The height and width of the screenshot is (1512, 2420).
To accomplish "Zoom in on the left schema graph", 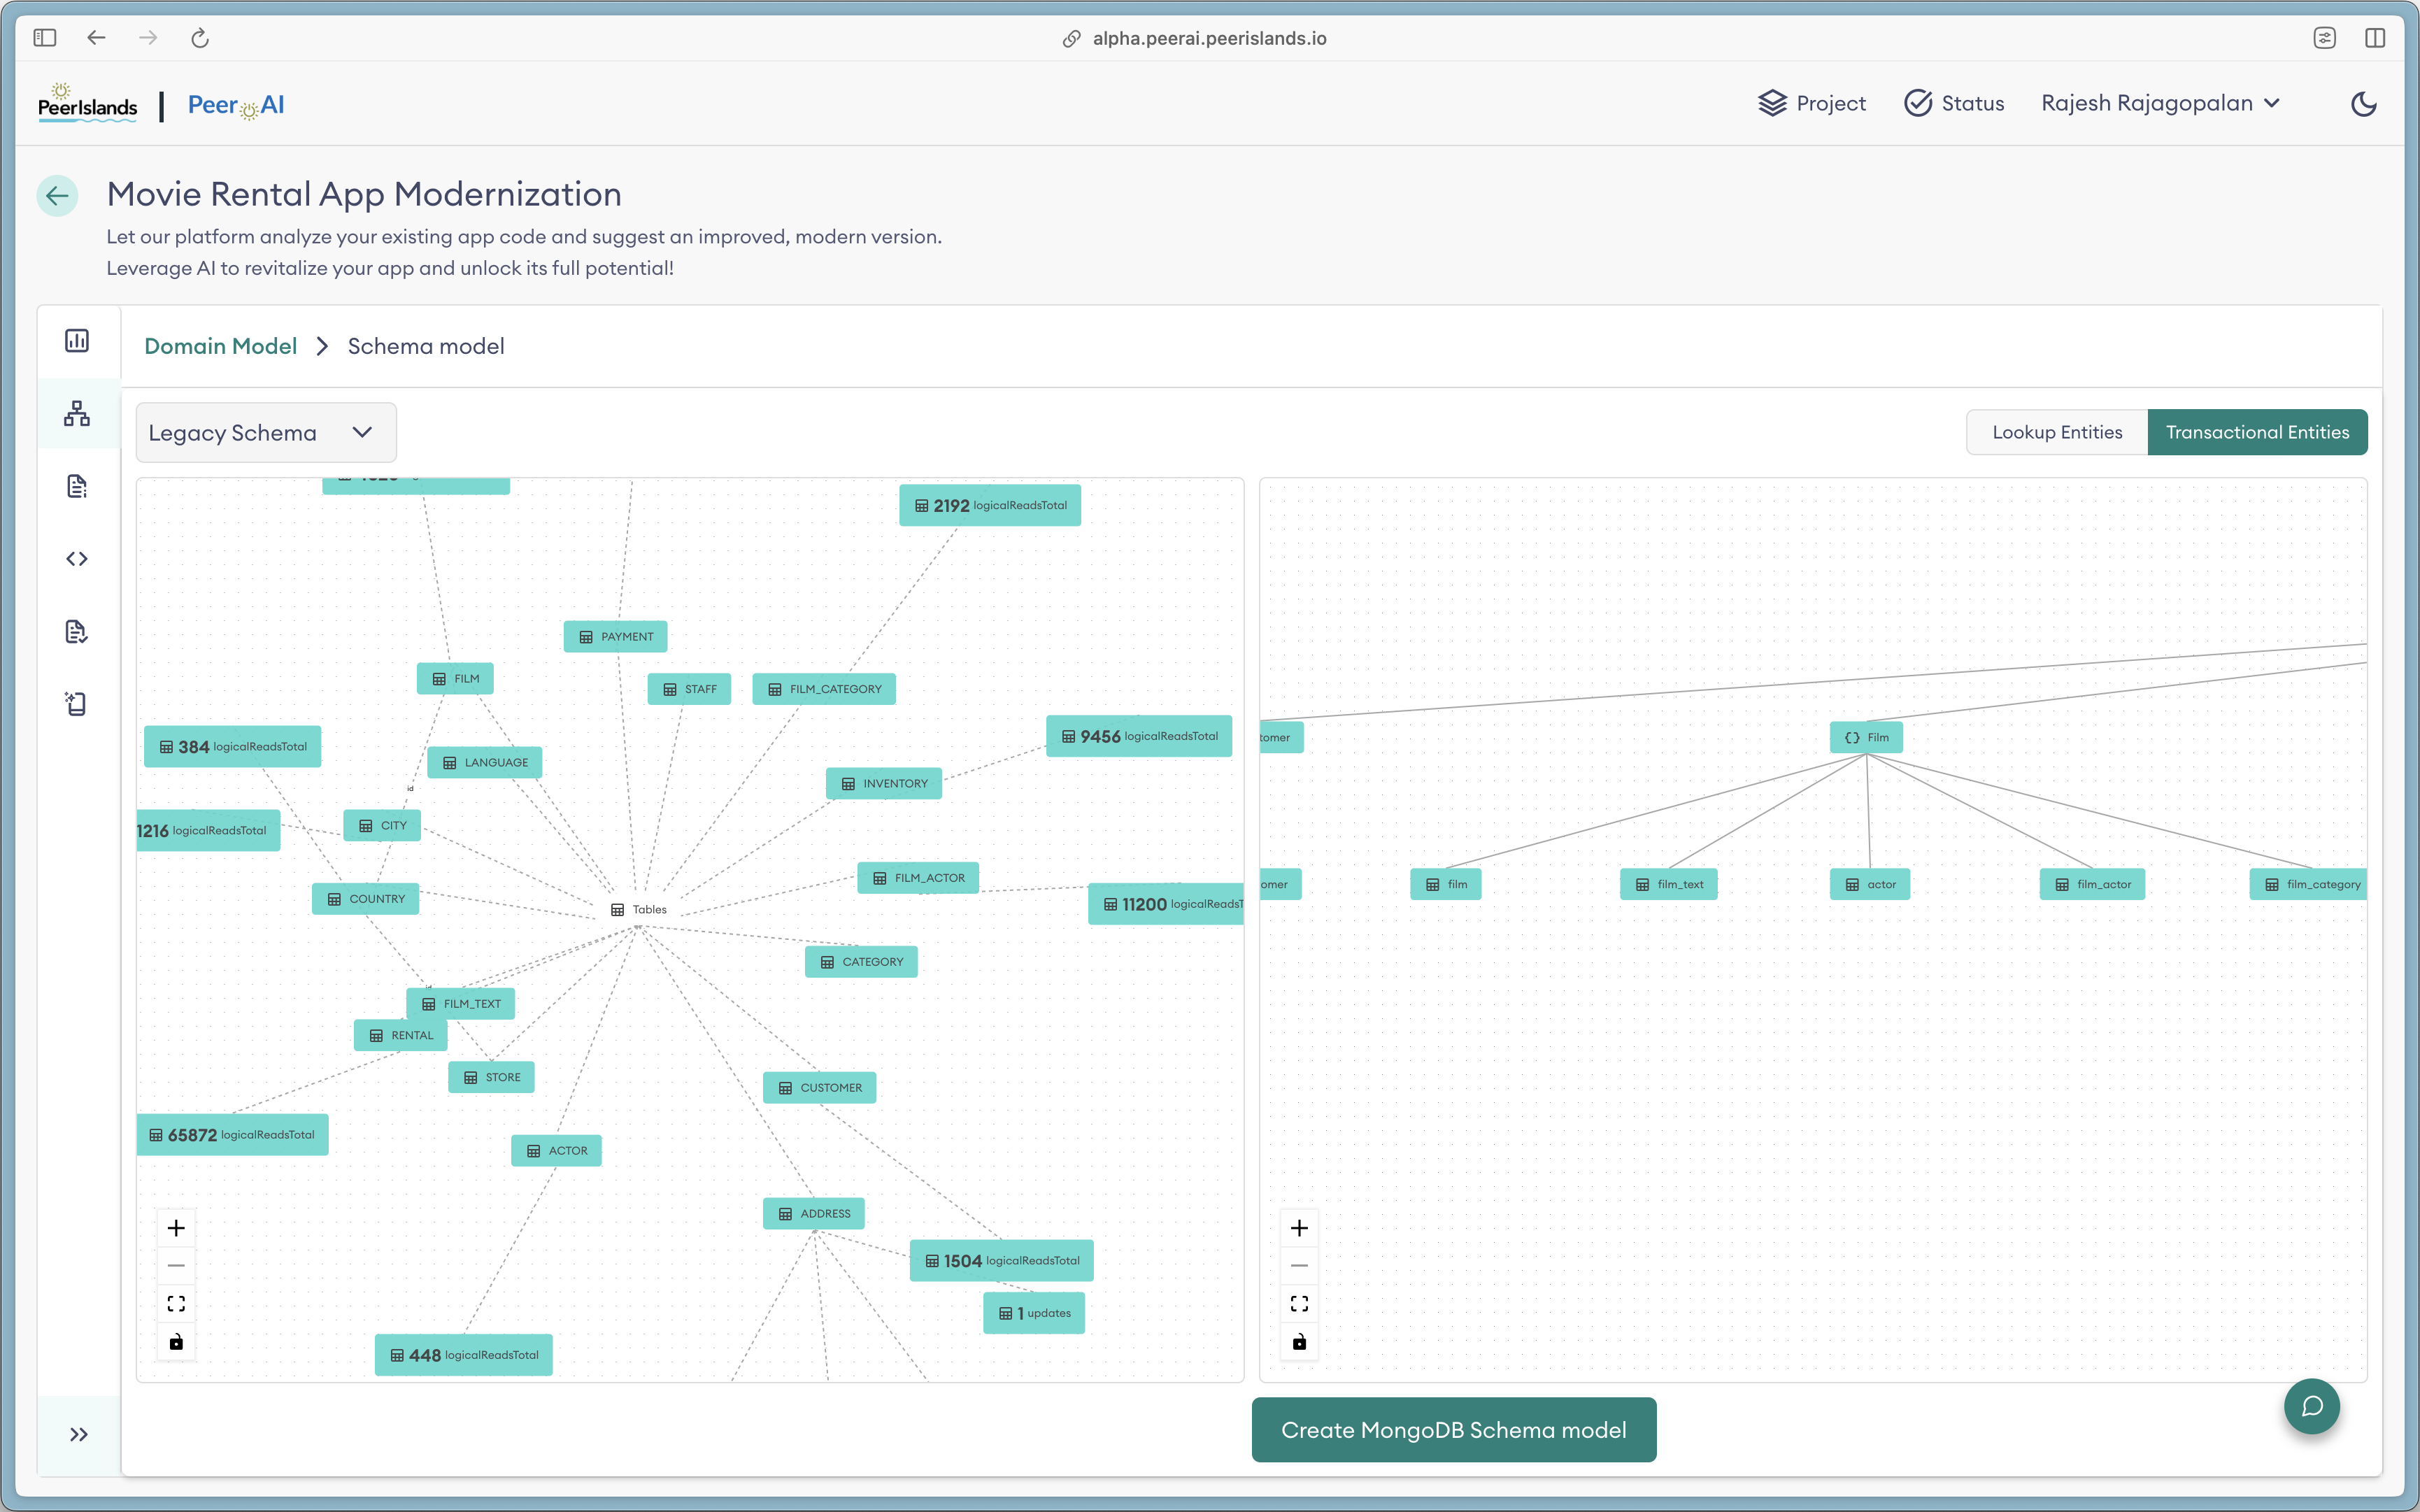I will click(176, 1228).
